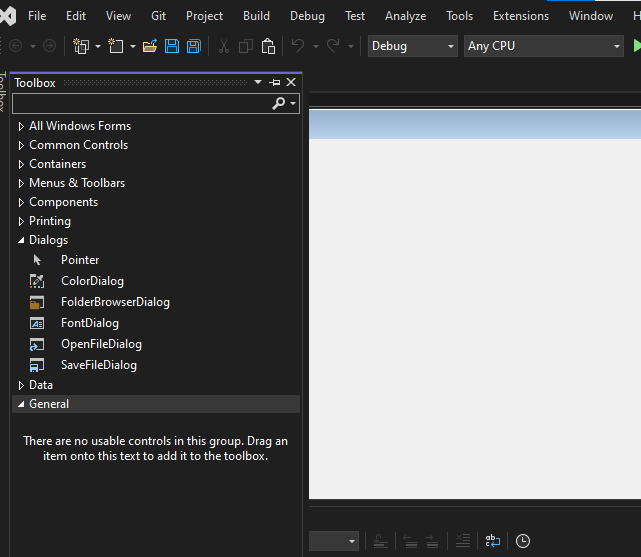The height and width of the screenshot is (557, 641).
Task: Open the Undo history dropdown arrow
Action: tap(316, 47)
